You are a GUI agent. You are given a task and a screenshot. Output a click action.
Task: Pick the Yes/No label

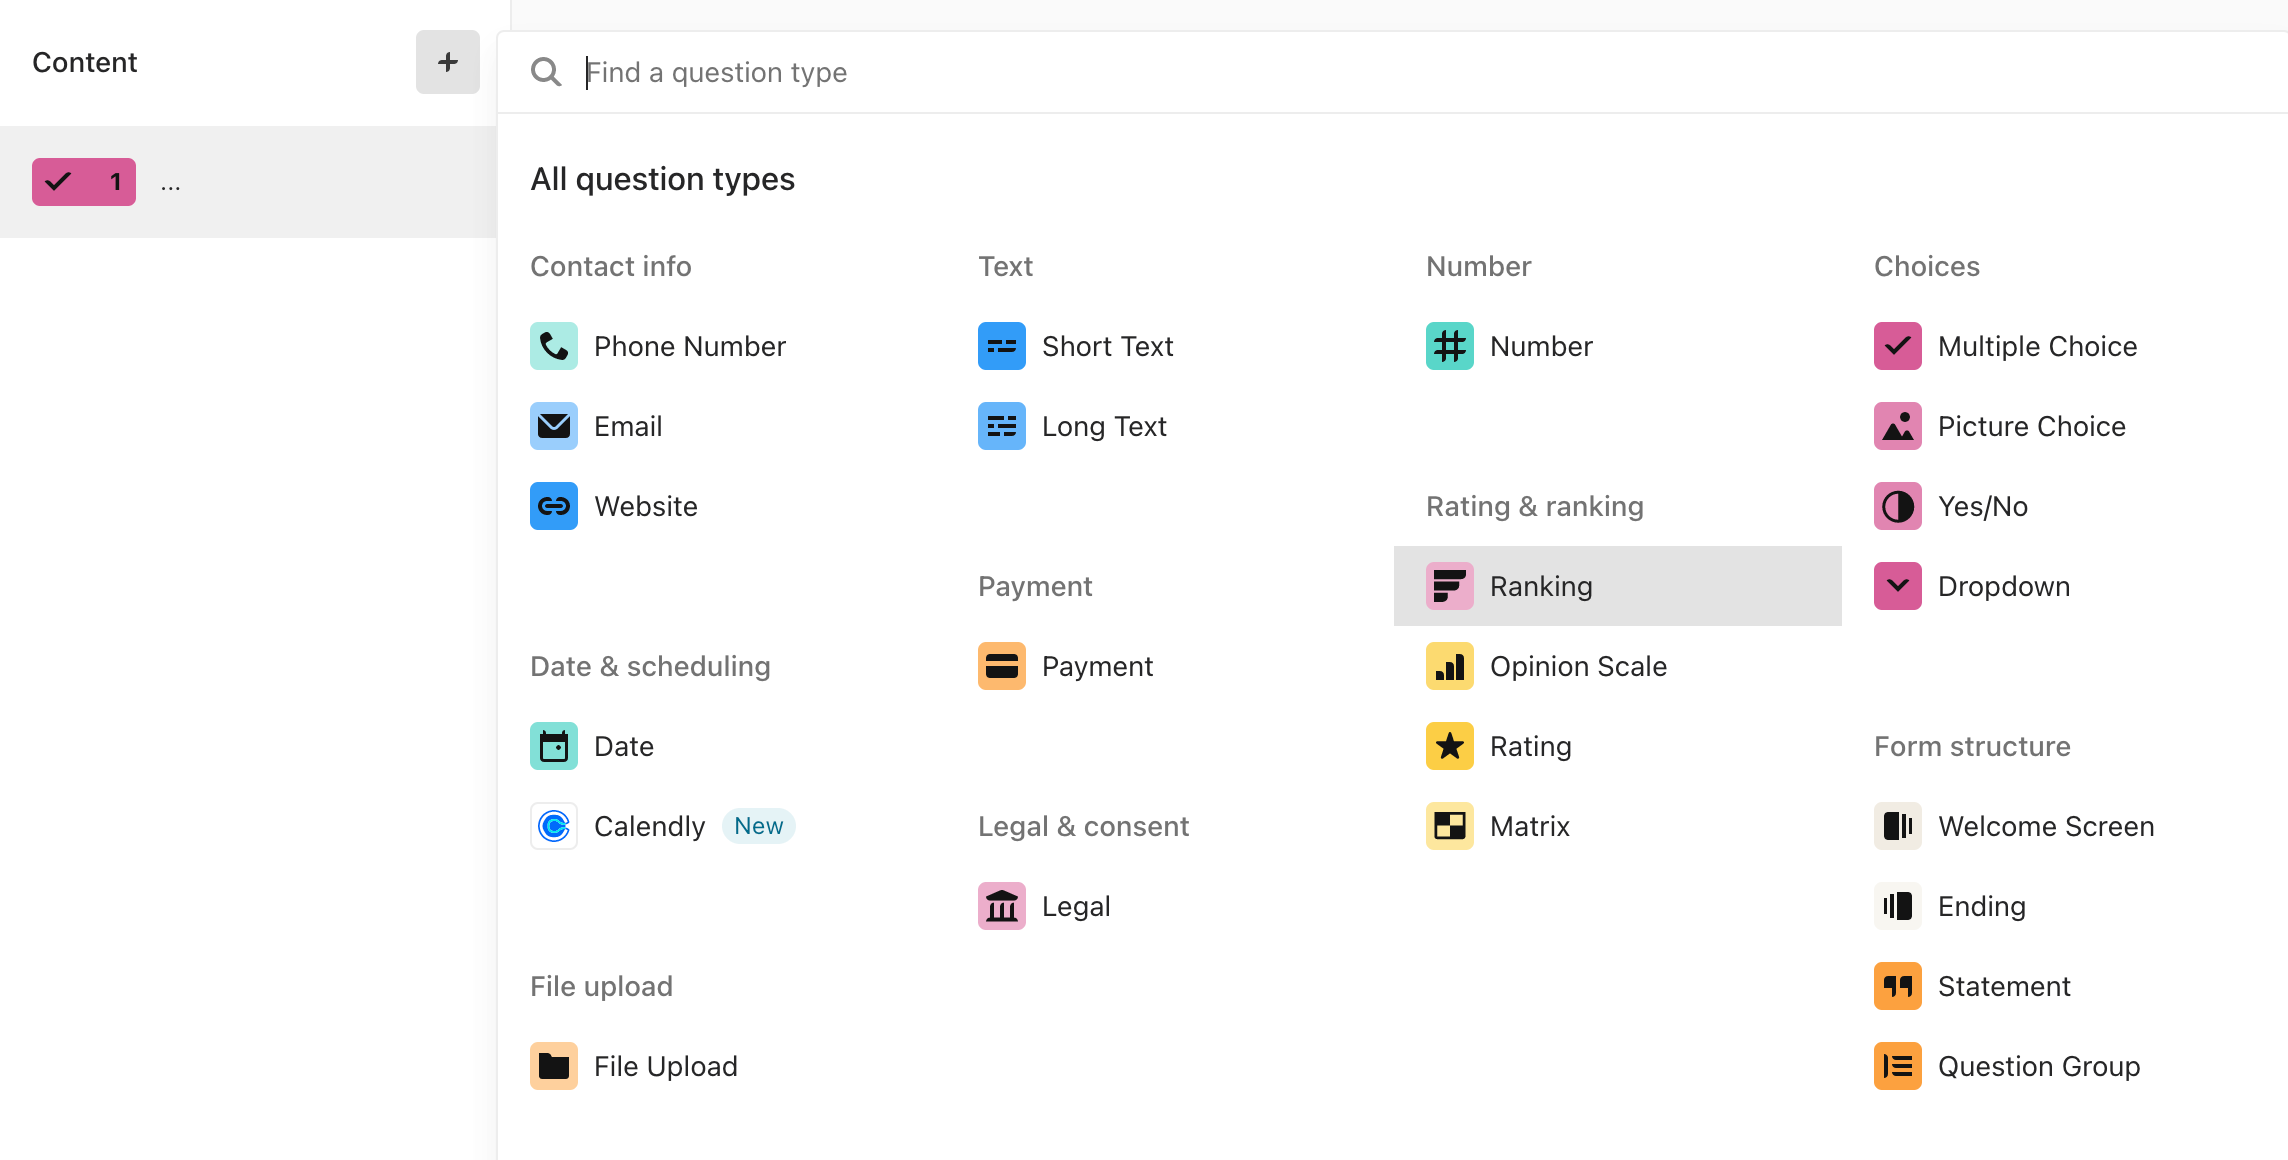pos(1983,506)
